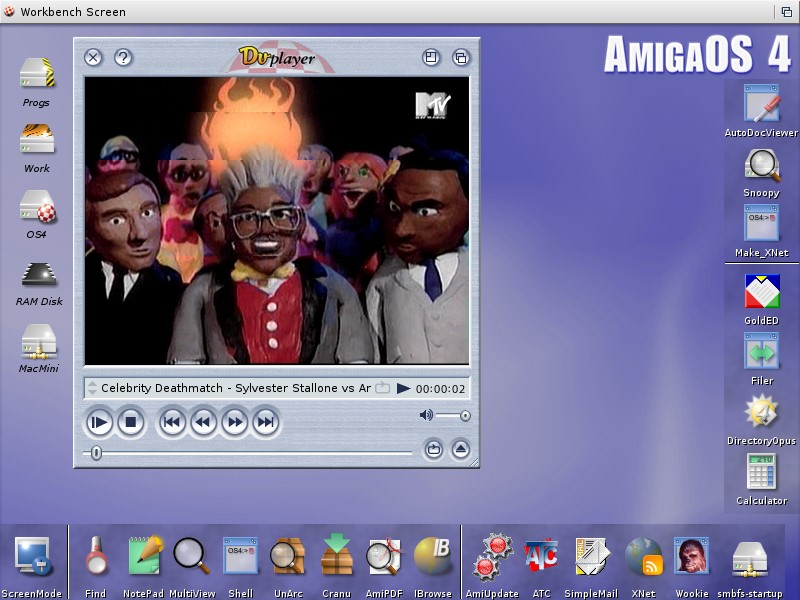Toggle the loop/repeat button near the eject
This screenshot has width=800, height=600.
click(x=434, y=449)
